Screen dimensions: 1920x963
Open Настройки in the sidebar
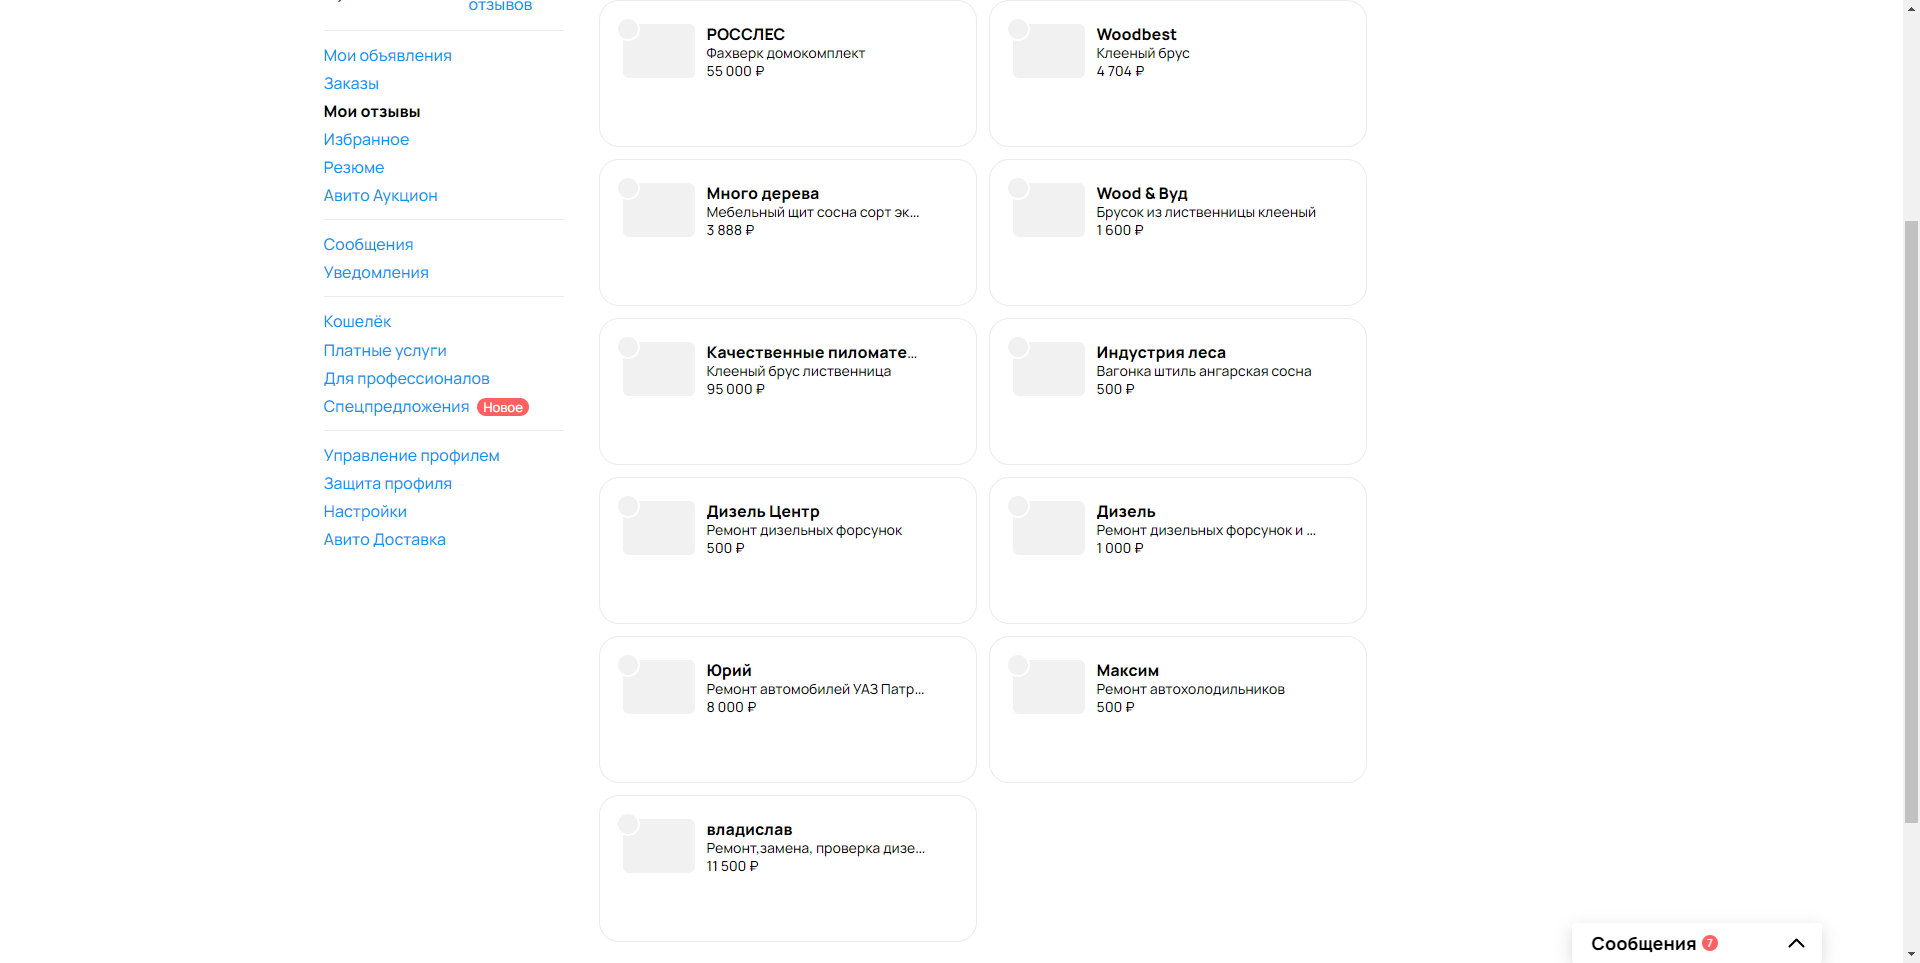[365, 511]
